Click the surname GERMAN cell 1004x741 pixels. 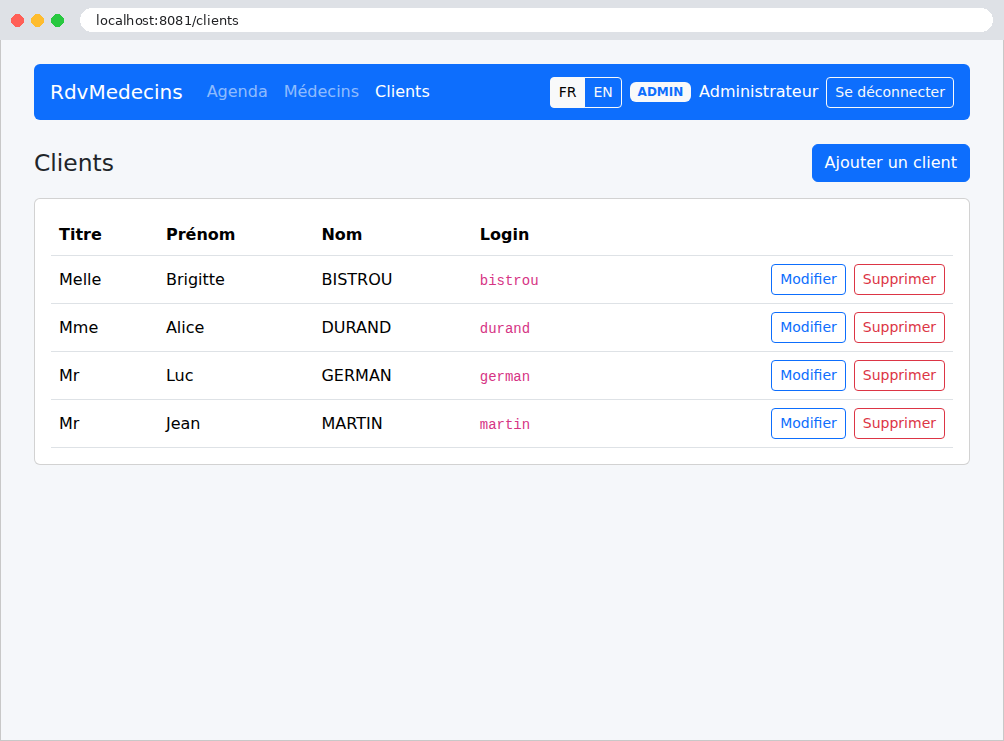point(356,375)
